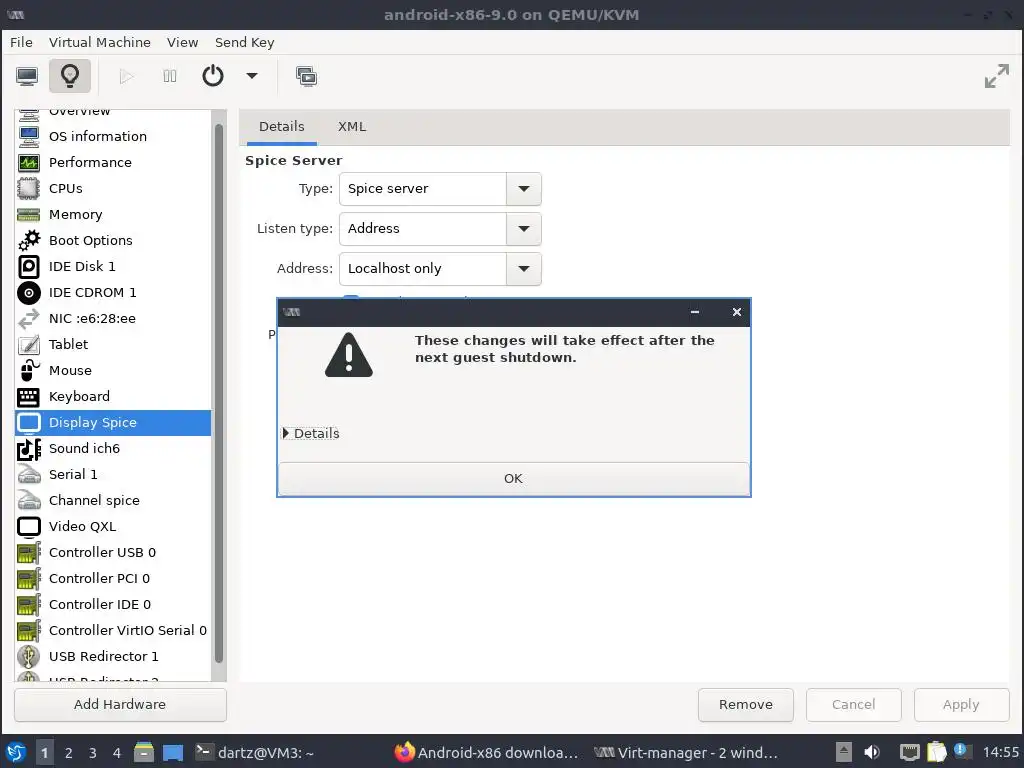
Task: Select IDE CDROM 1
Action: pyautogui.click(x=113, y=293)
